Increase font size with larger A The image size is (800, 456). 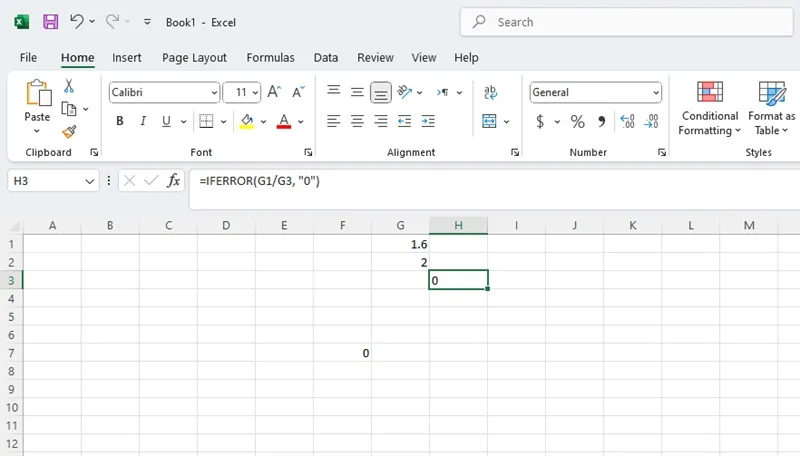point(274,92)
